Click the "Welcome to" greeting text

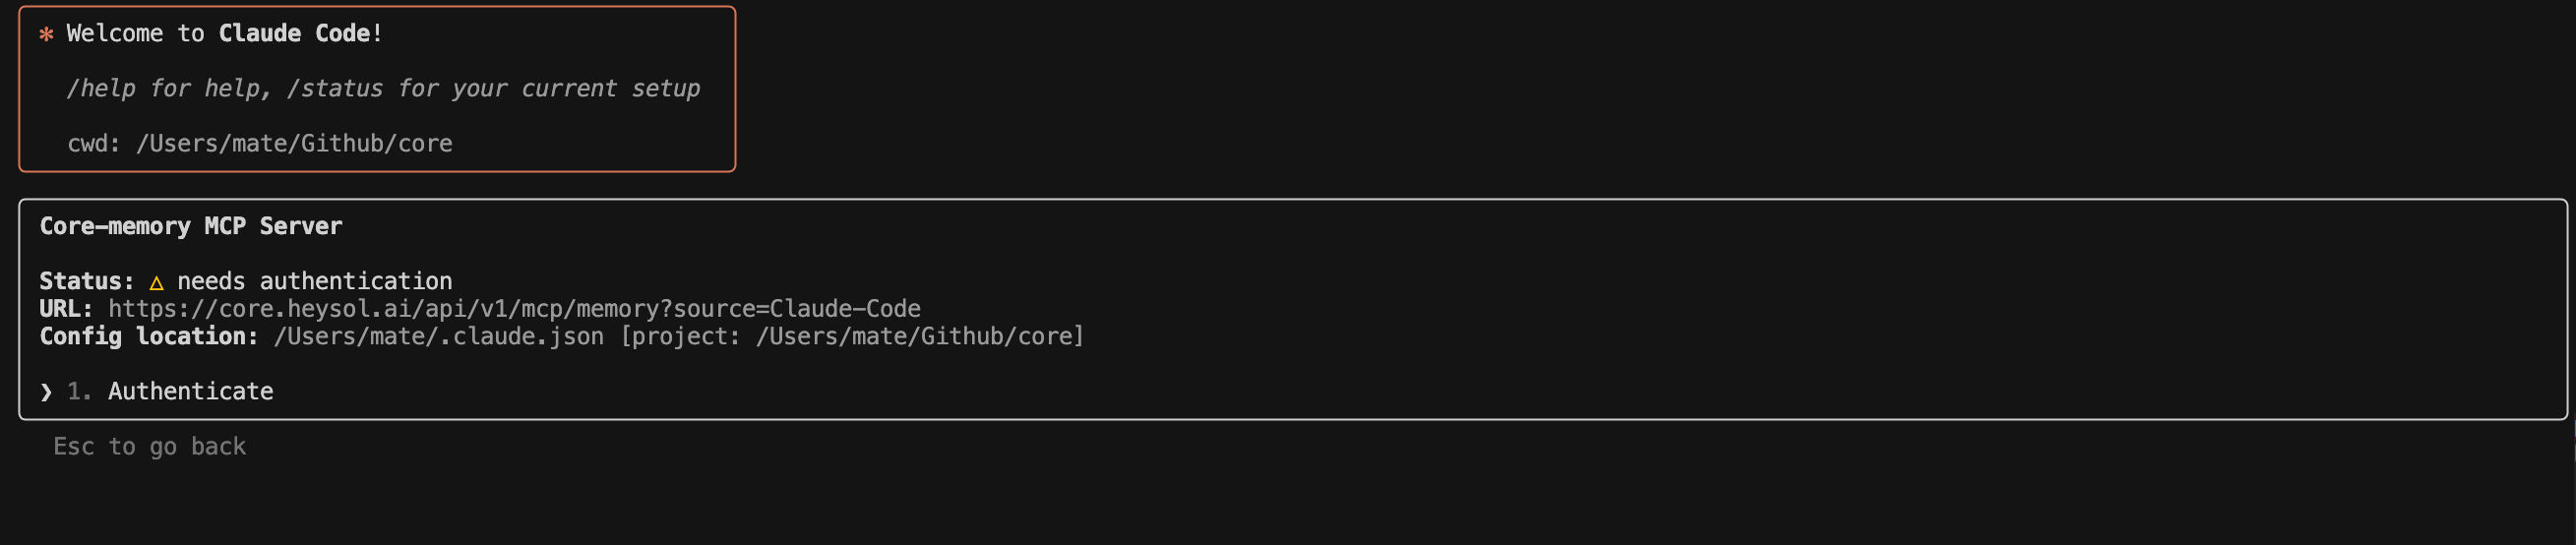pyautogui.click(x=135, y=34)
